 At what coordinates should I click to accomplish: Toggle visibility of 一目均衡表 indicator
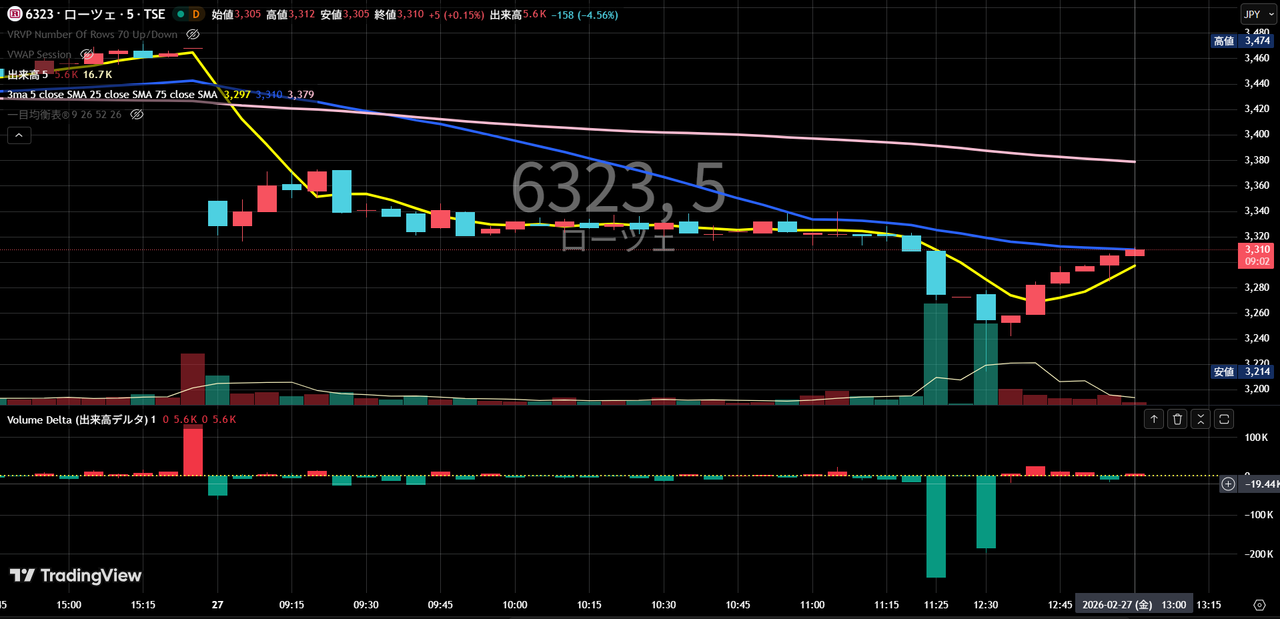pos(137,115)
